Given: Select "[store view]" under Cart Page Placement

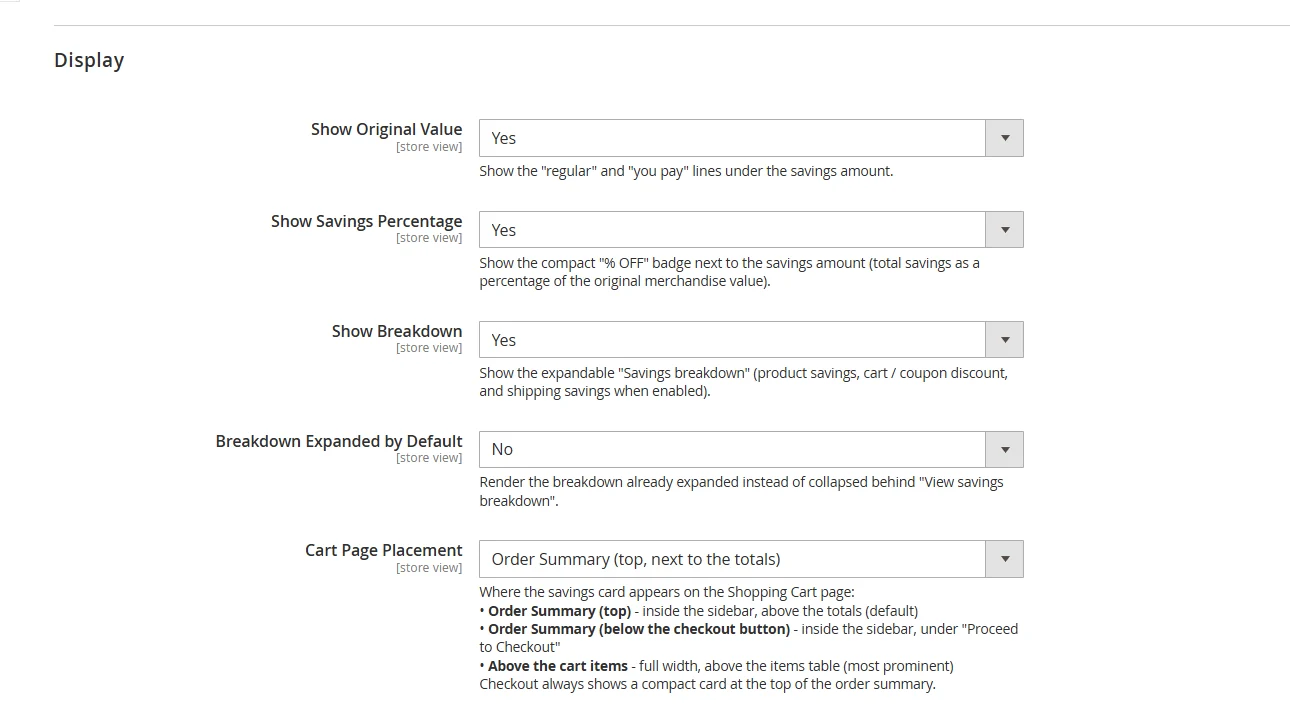Looking at the screenshot, I should (x=429, y=568).
